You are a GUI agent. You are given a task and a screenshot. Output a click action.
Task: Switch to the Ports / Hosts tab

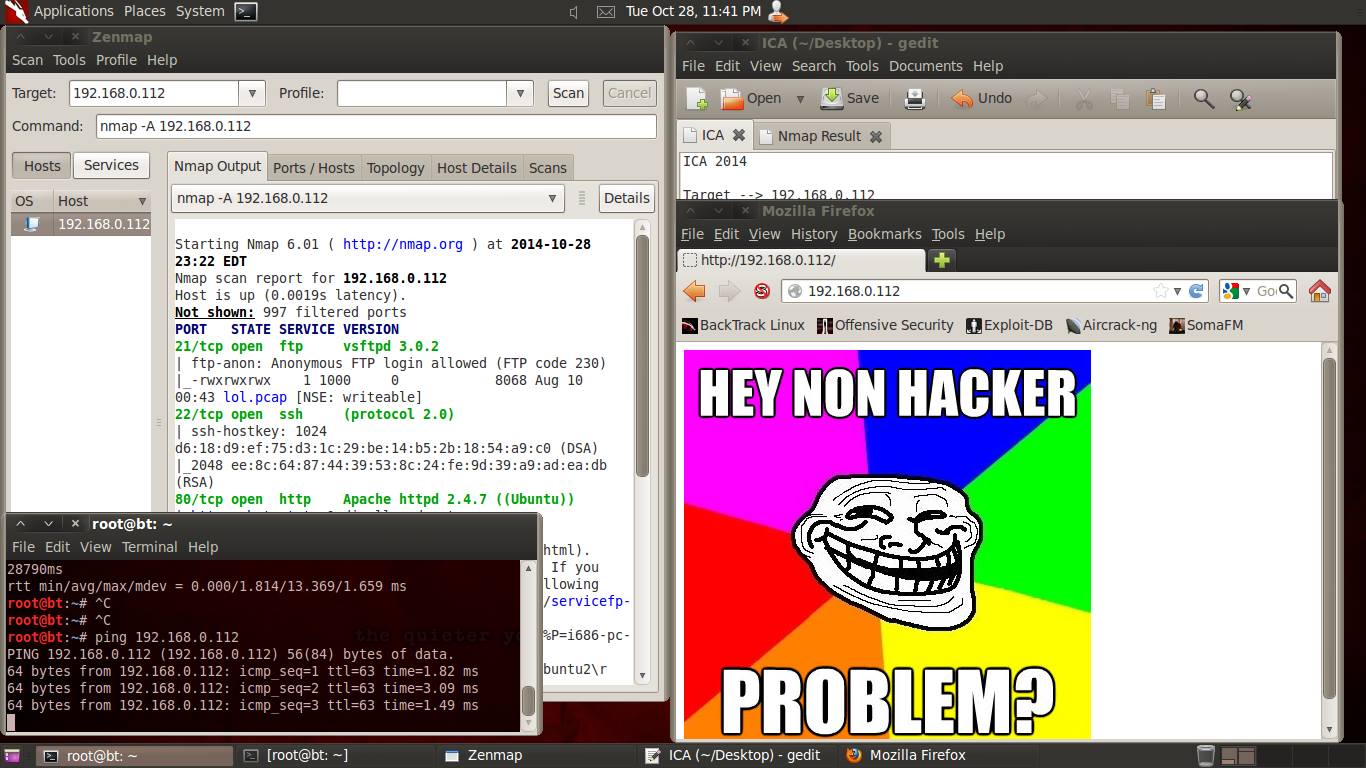(313, 168)
